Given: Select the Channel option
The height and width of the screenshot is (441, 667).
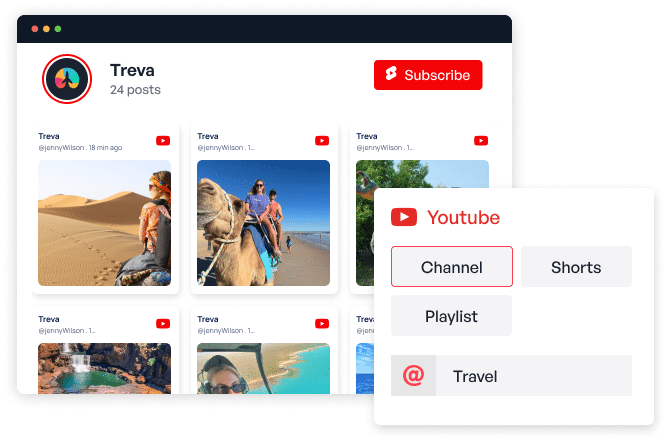Looking at the screenshot, I should 451,267.
